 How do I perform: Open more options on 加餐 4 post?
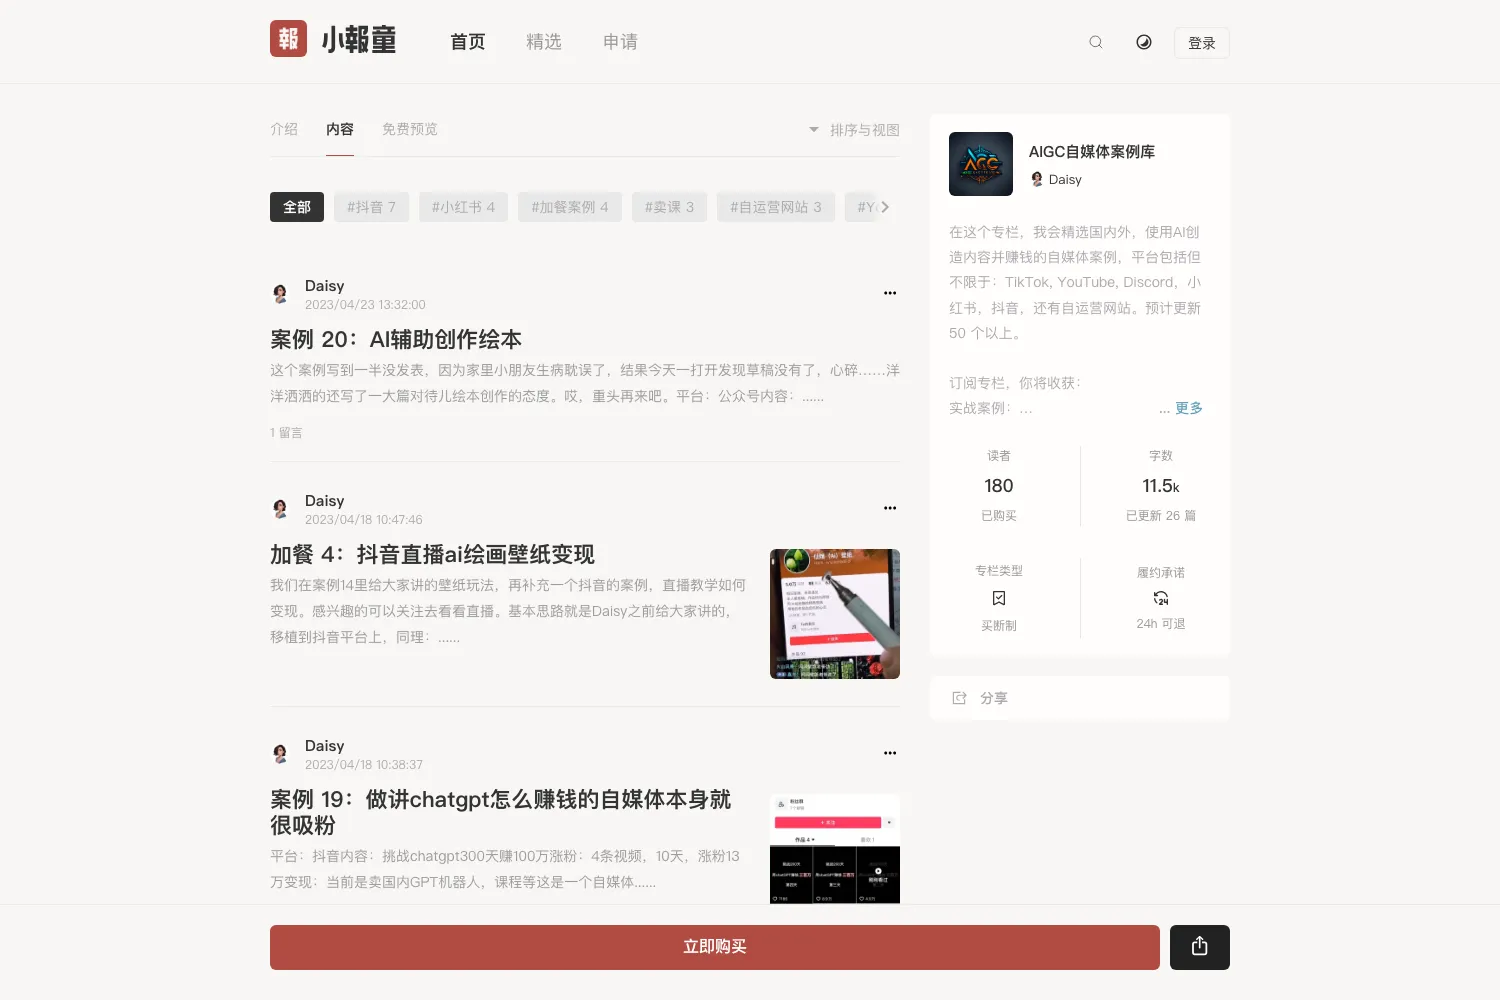(890, 508)
